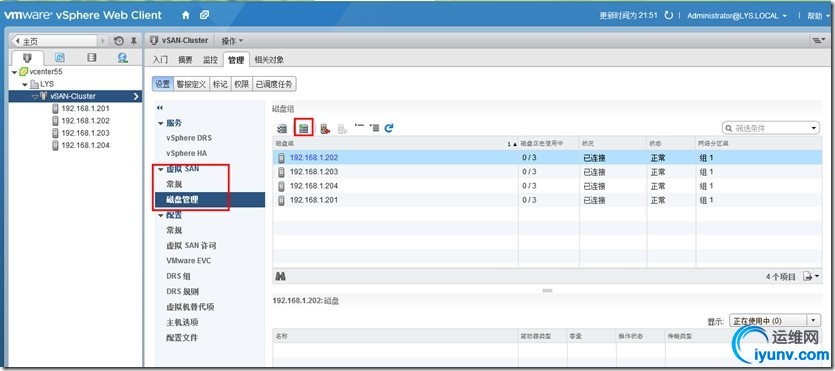835x371 pixels.
Task: Switch to Networking navigator tab
Action: click(122, 57)
